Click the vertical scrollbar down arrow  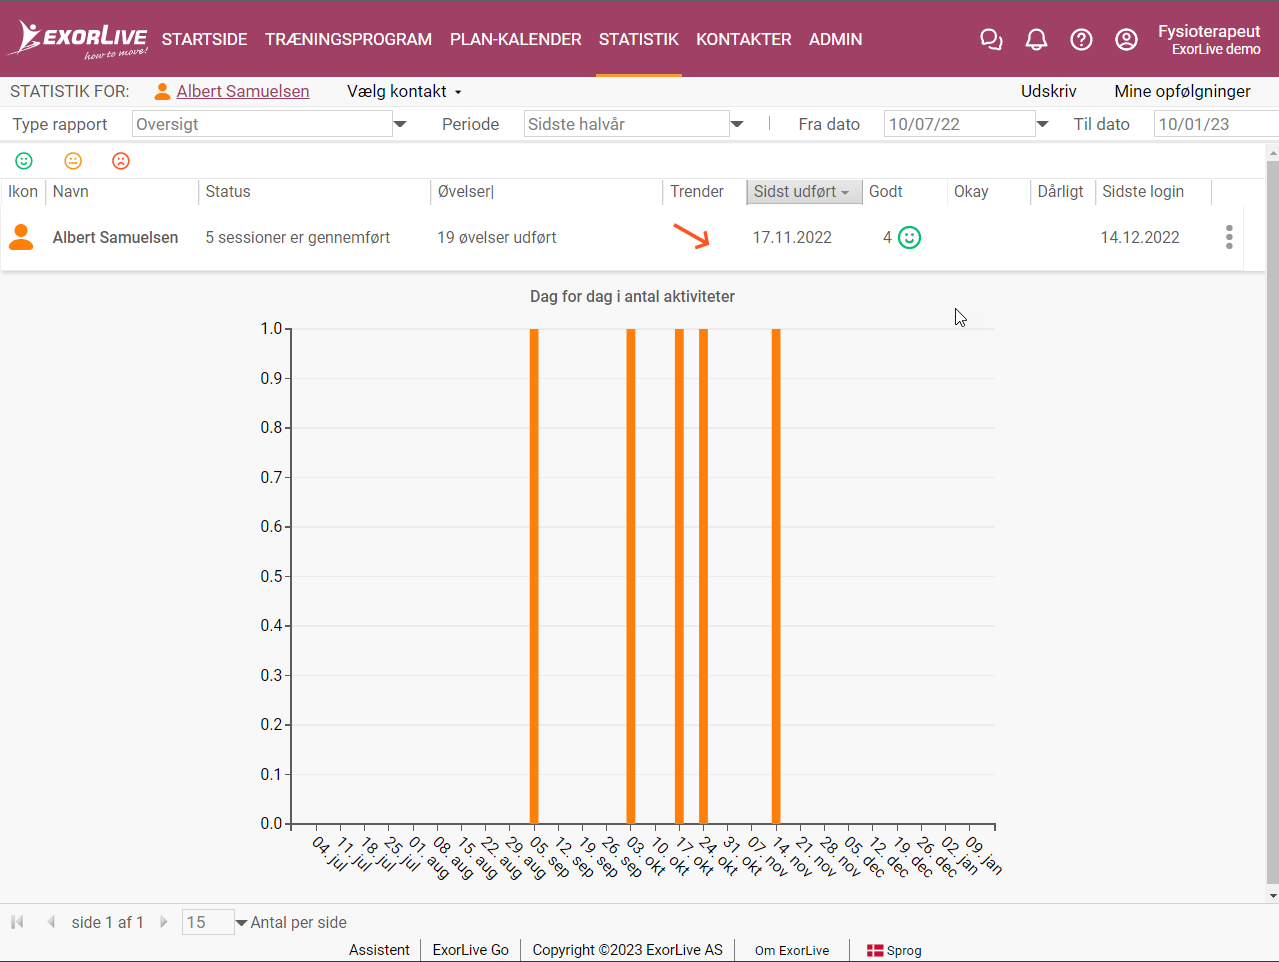pos(1272,895)
